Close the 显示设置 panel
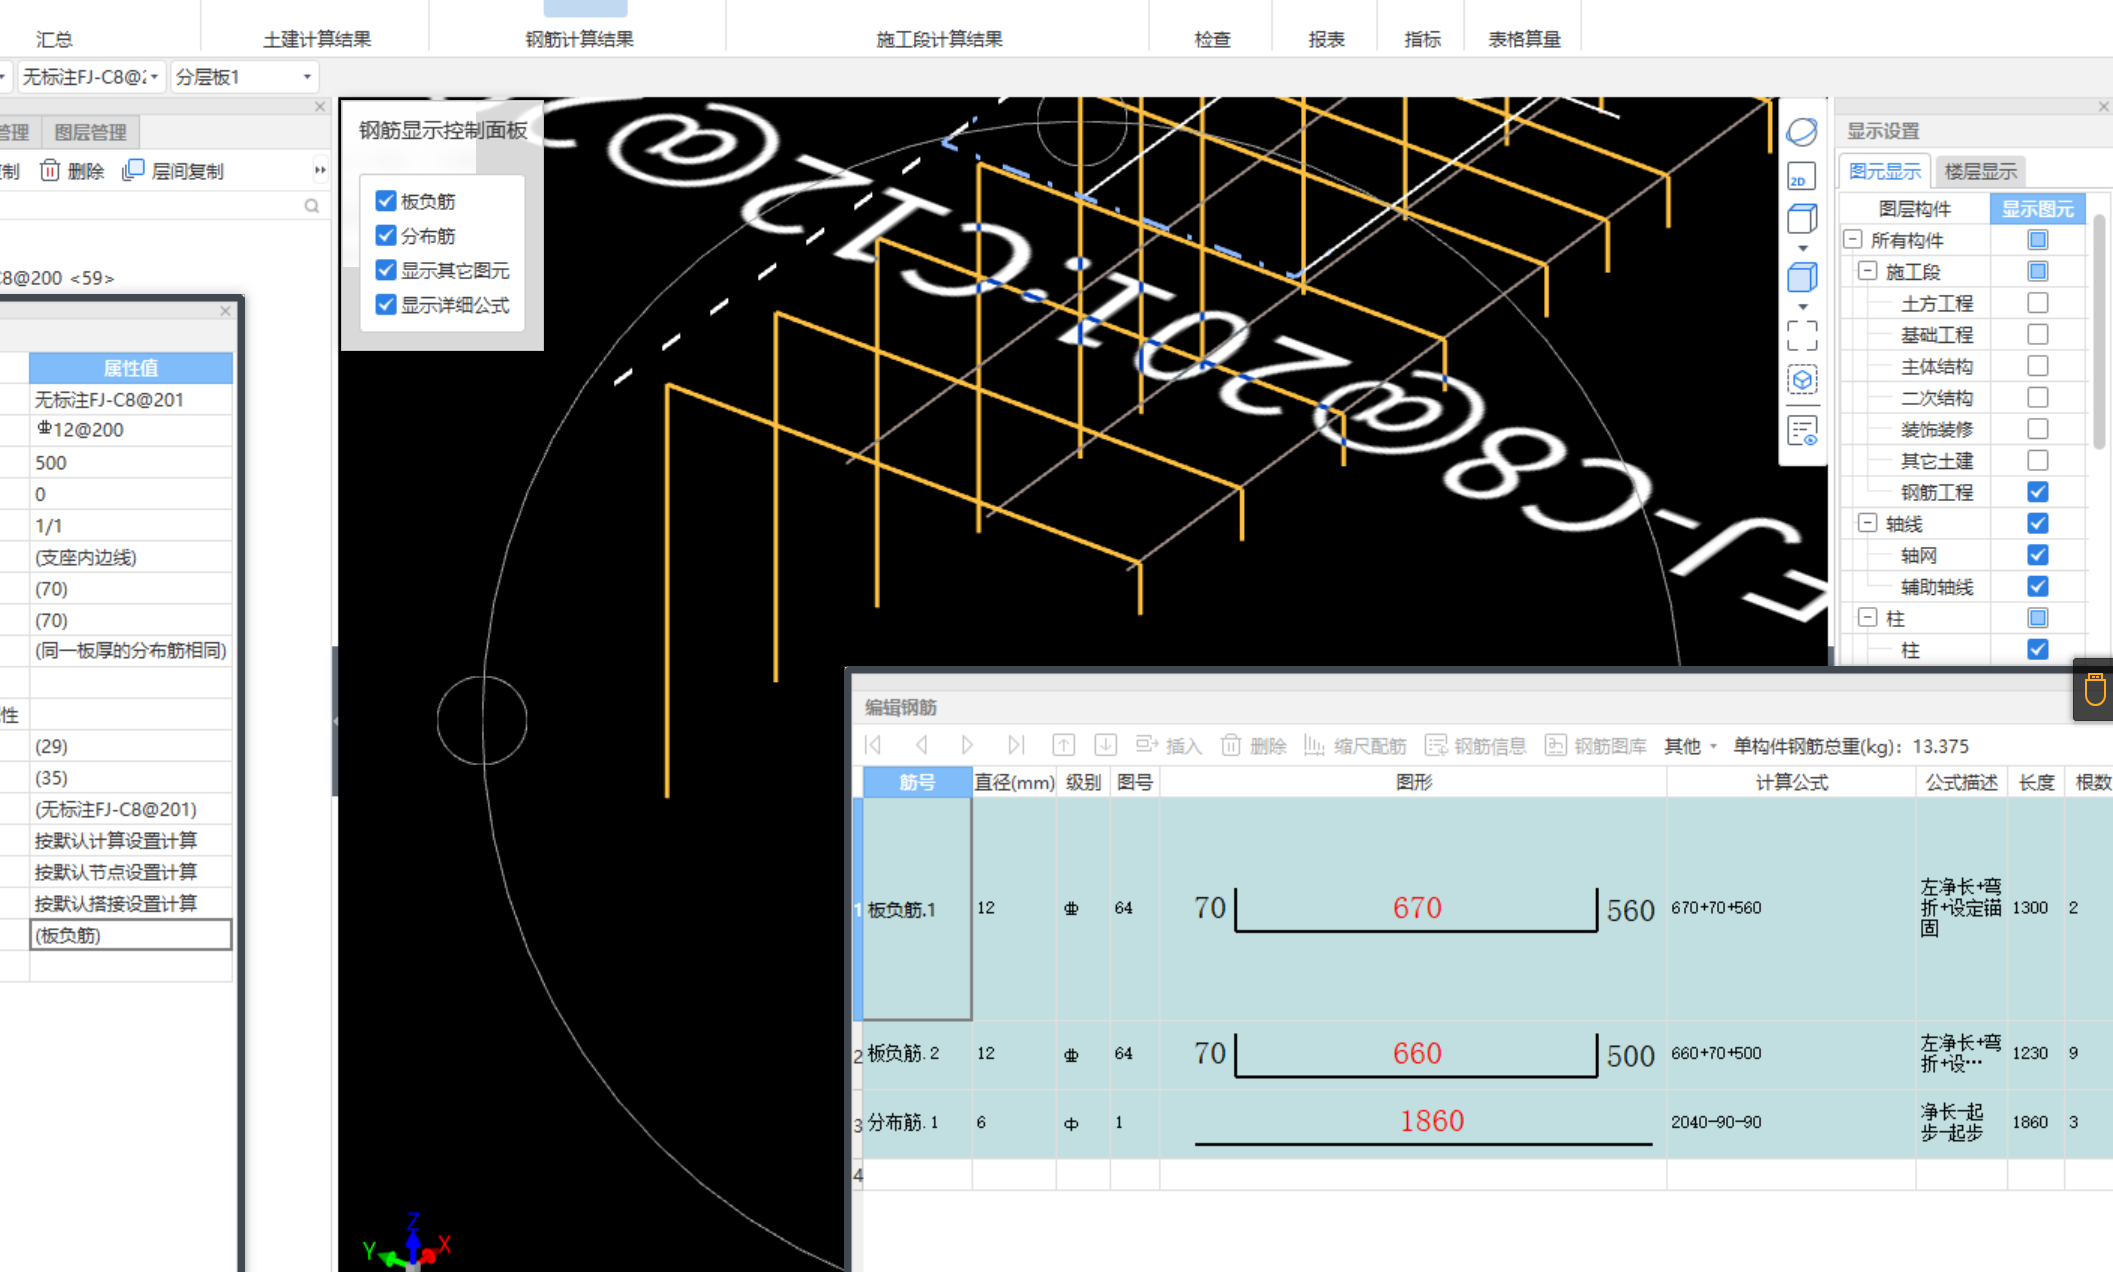Image resolution: width=2113 pixels, height=1272 pixels. [x=2104, y=106]
